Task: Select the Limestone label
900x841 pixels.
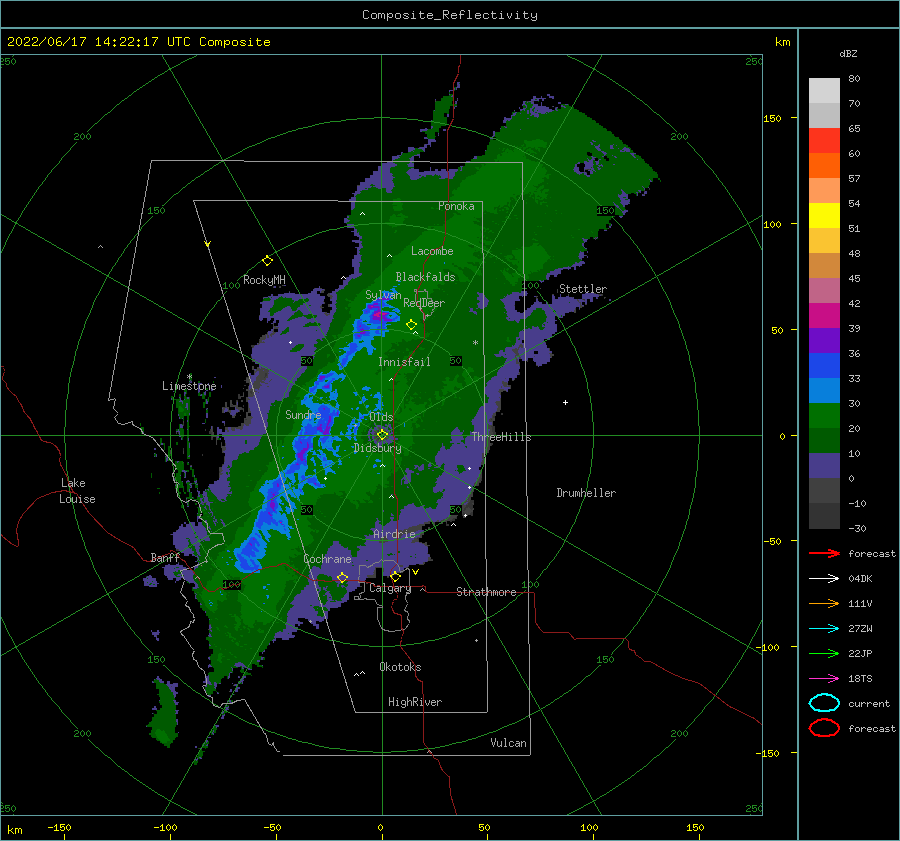Action: (189, 386)
